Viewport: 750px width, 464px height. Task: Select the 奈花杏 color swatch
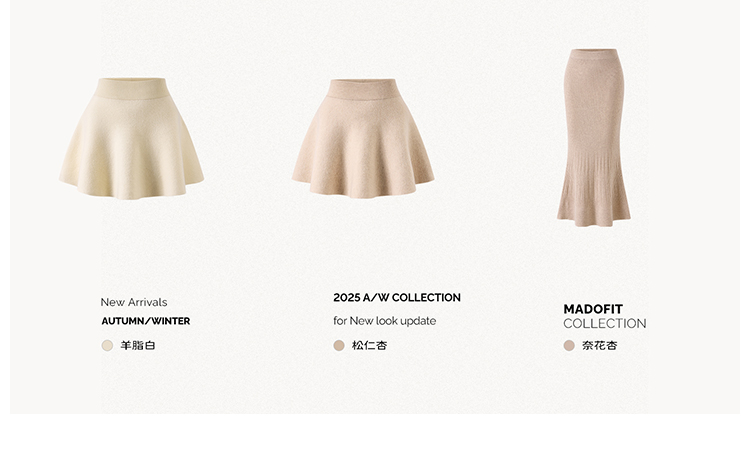(x=569, y=345)
